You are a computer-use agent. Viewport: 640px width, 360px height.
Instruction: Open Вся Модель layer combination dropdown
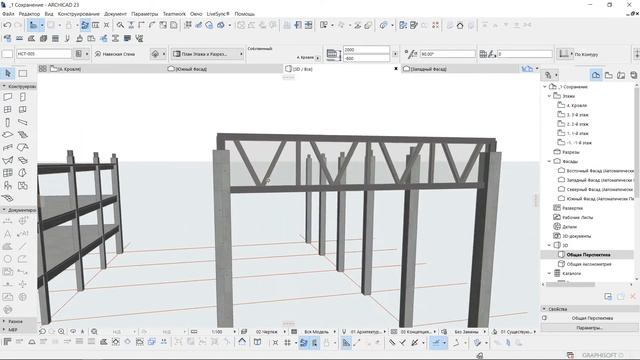tap(316, 332)
